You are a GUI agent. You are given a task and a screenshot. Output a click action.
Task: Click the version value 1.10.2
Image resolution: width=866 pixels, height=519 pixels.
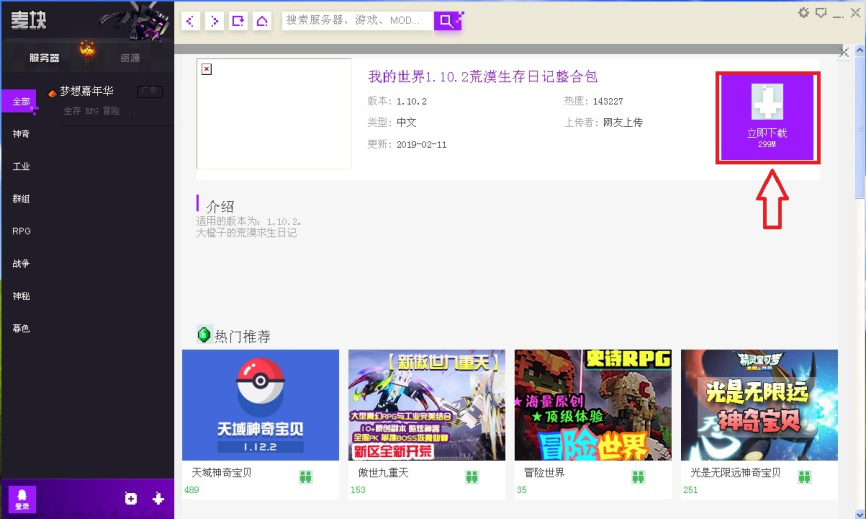tap(411, 102)
